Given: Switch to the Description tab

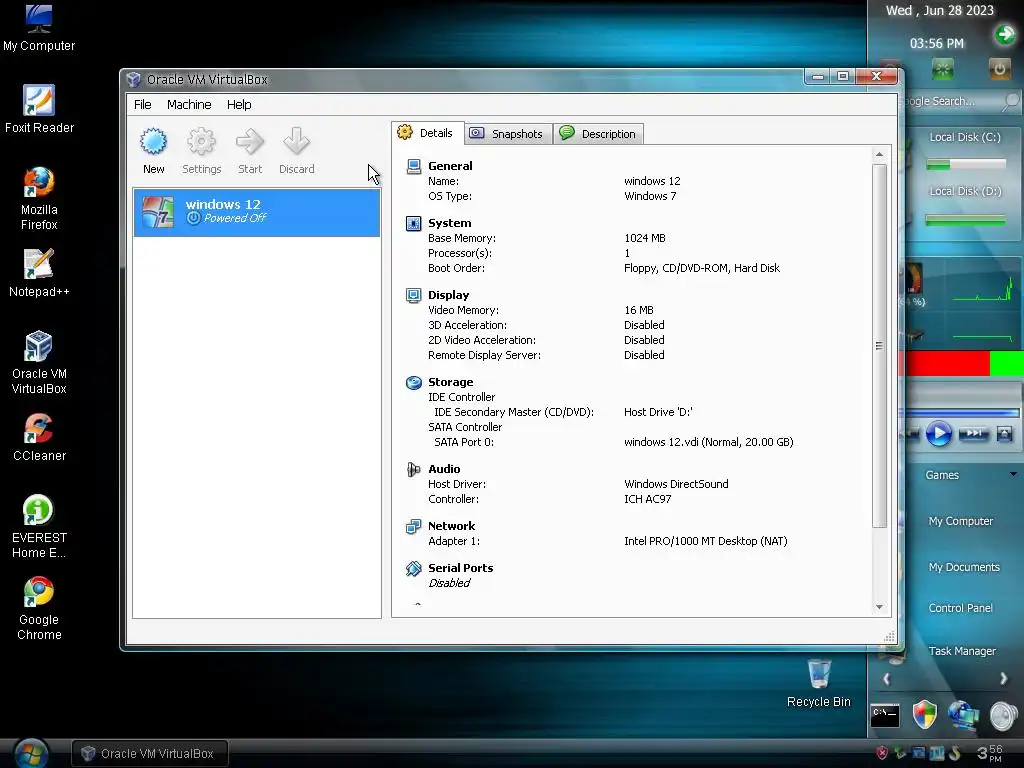Looking at the screenshot, I should [x=599, y=134].
